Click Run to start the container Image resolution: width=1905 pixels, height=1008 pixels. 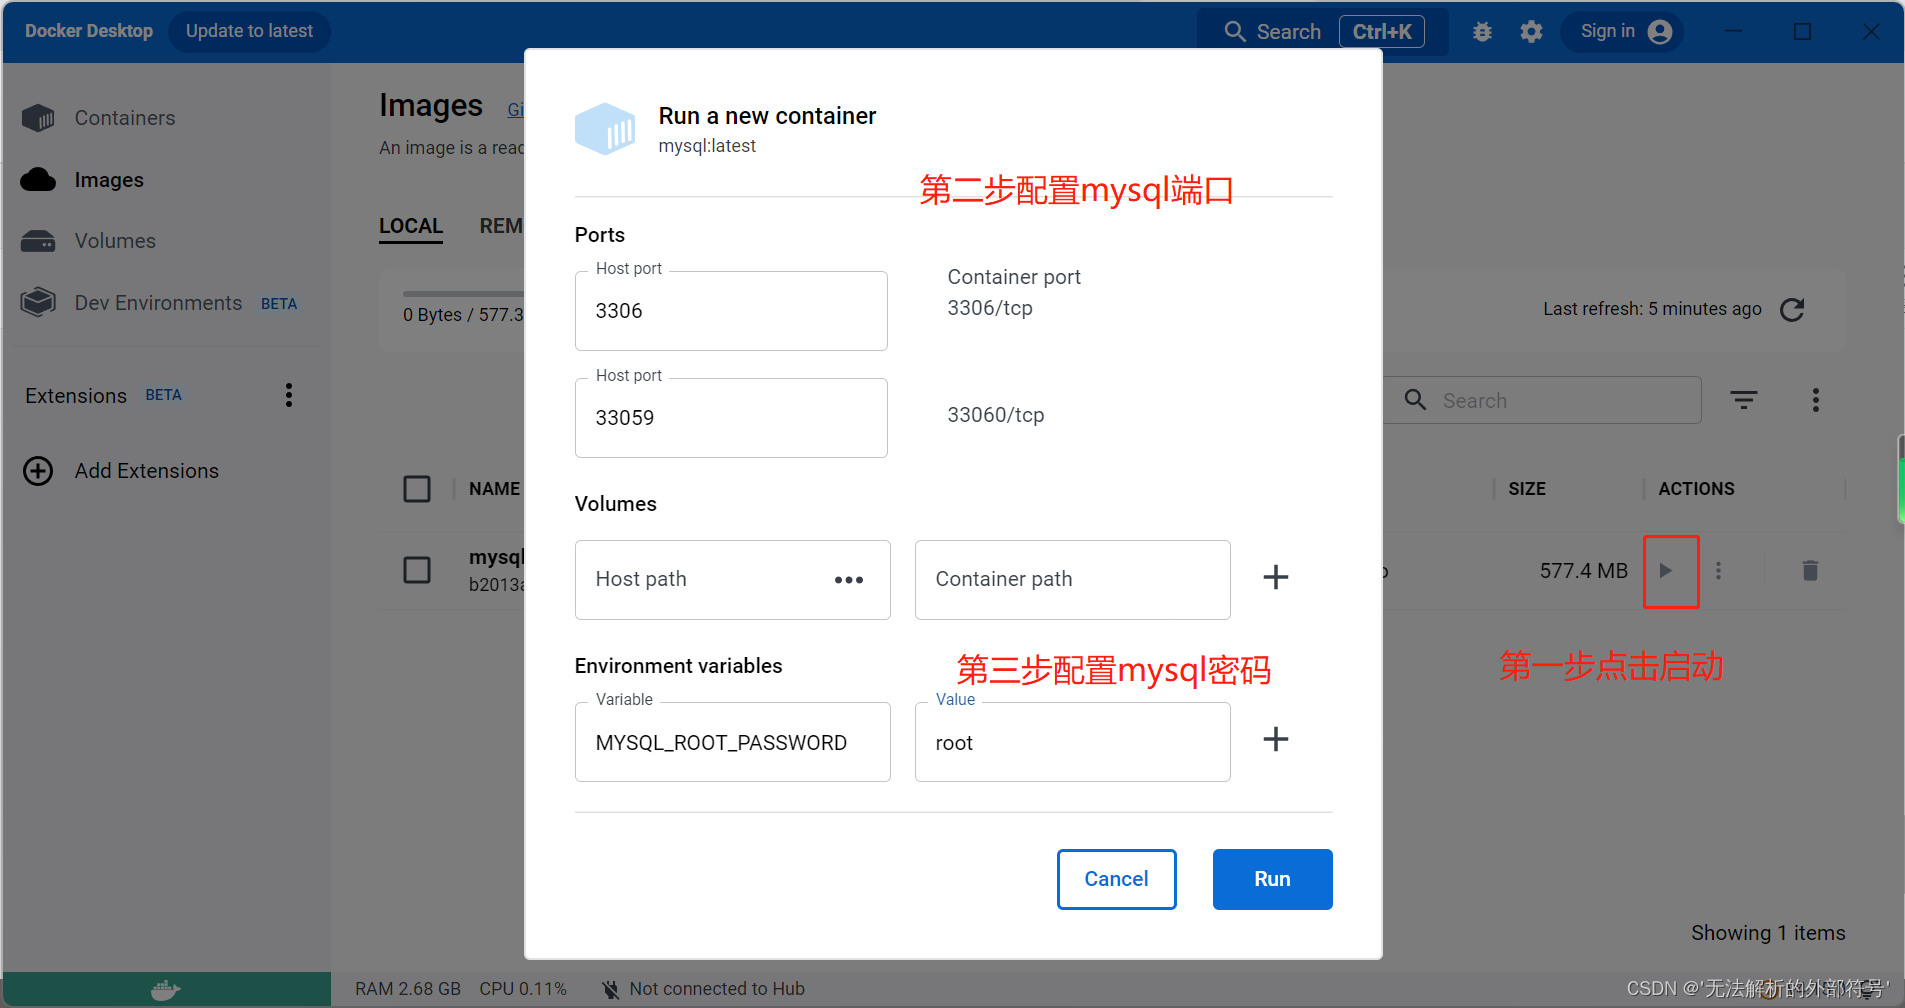pos(1272,879)
